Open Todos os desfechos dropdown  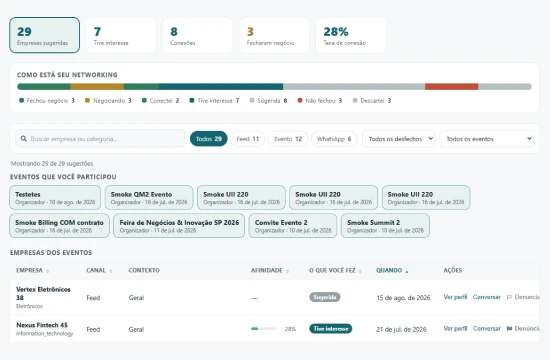click(x=398, y=139)
